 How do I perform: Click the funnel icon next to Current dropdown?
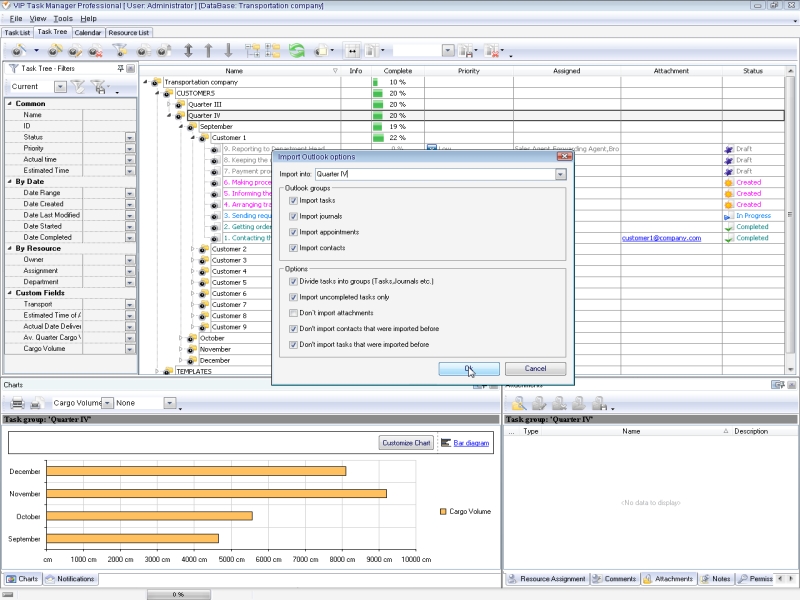click(x=78, y=87)
